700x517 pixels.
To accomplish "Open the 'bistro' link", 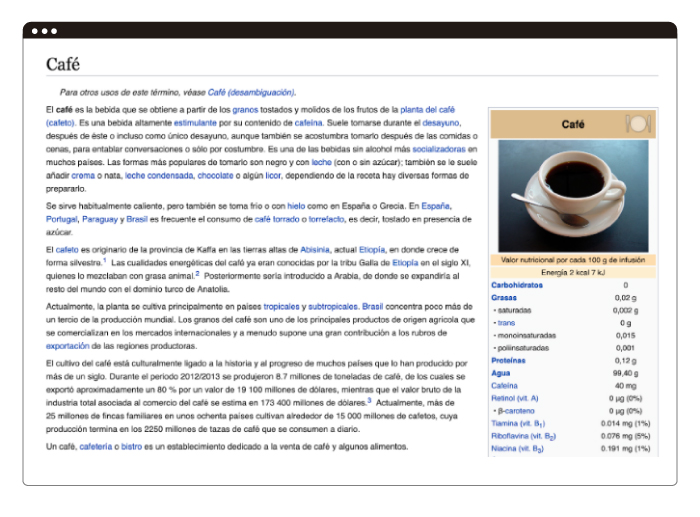I will tap(132, 446).
